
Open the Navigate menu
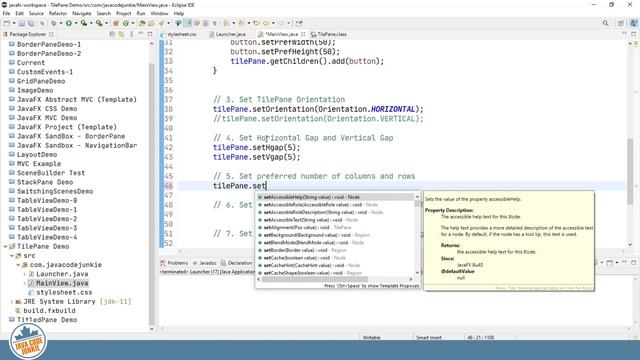pos(82,13)
